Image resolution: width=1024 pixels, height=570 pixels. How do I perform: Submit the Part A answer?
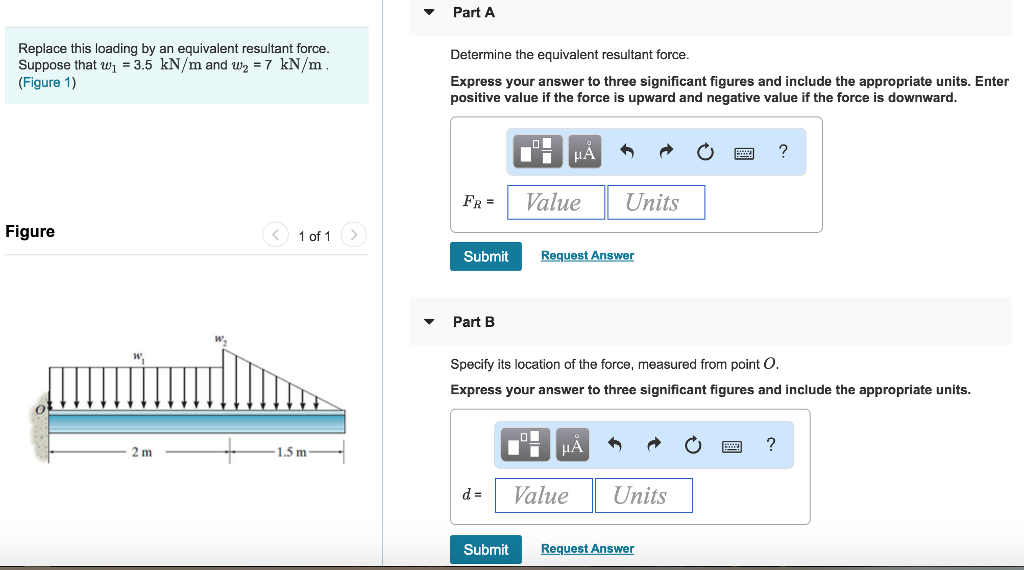(486, 256)
